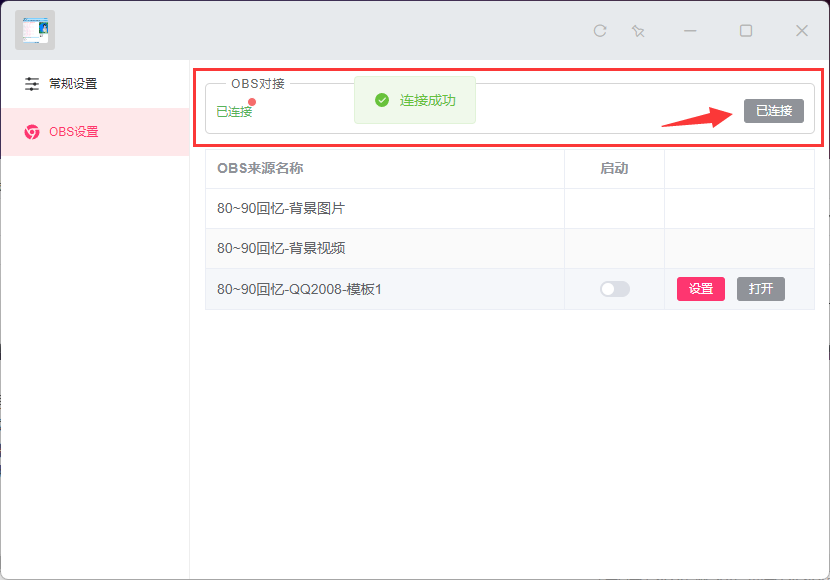The height and width of the screenshot is (580, 830).
Task: Click the 启动 column header
Action: point(614,168)
